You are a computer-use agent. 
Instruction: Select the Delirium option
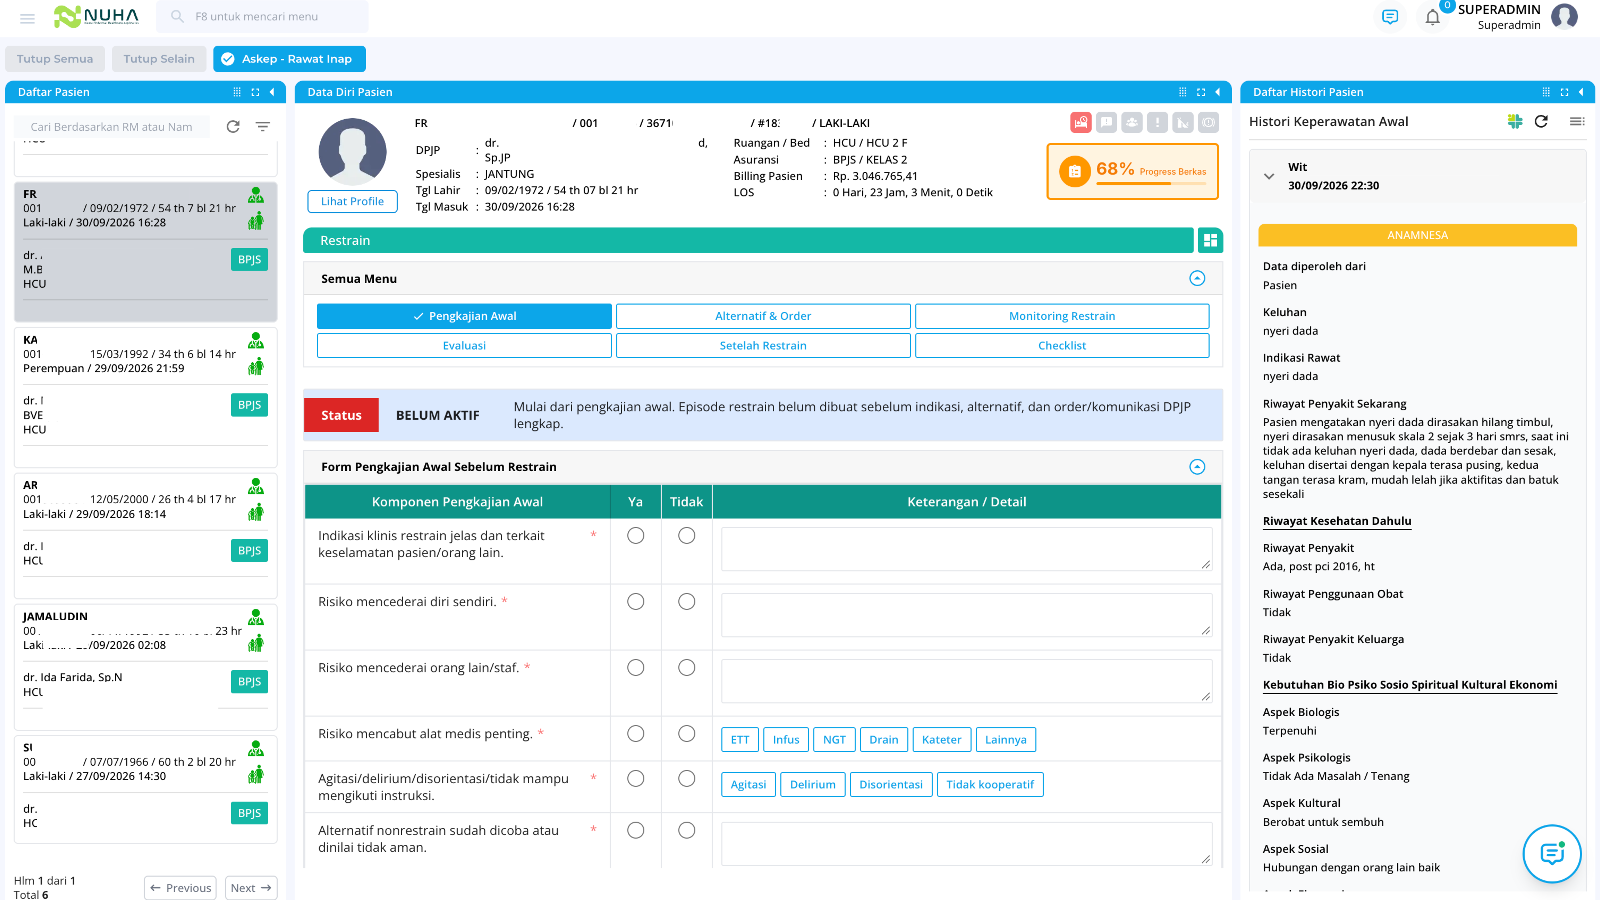tap(813, 785)
